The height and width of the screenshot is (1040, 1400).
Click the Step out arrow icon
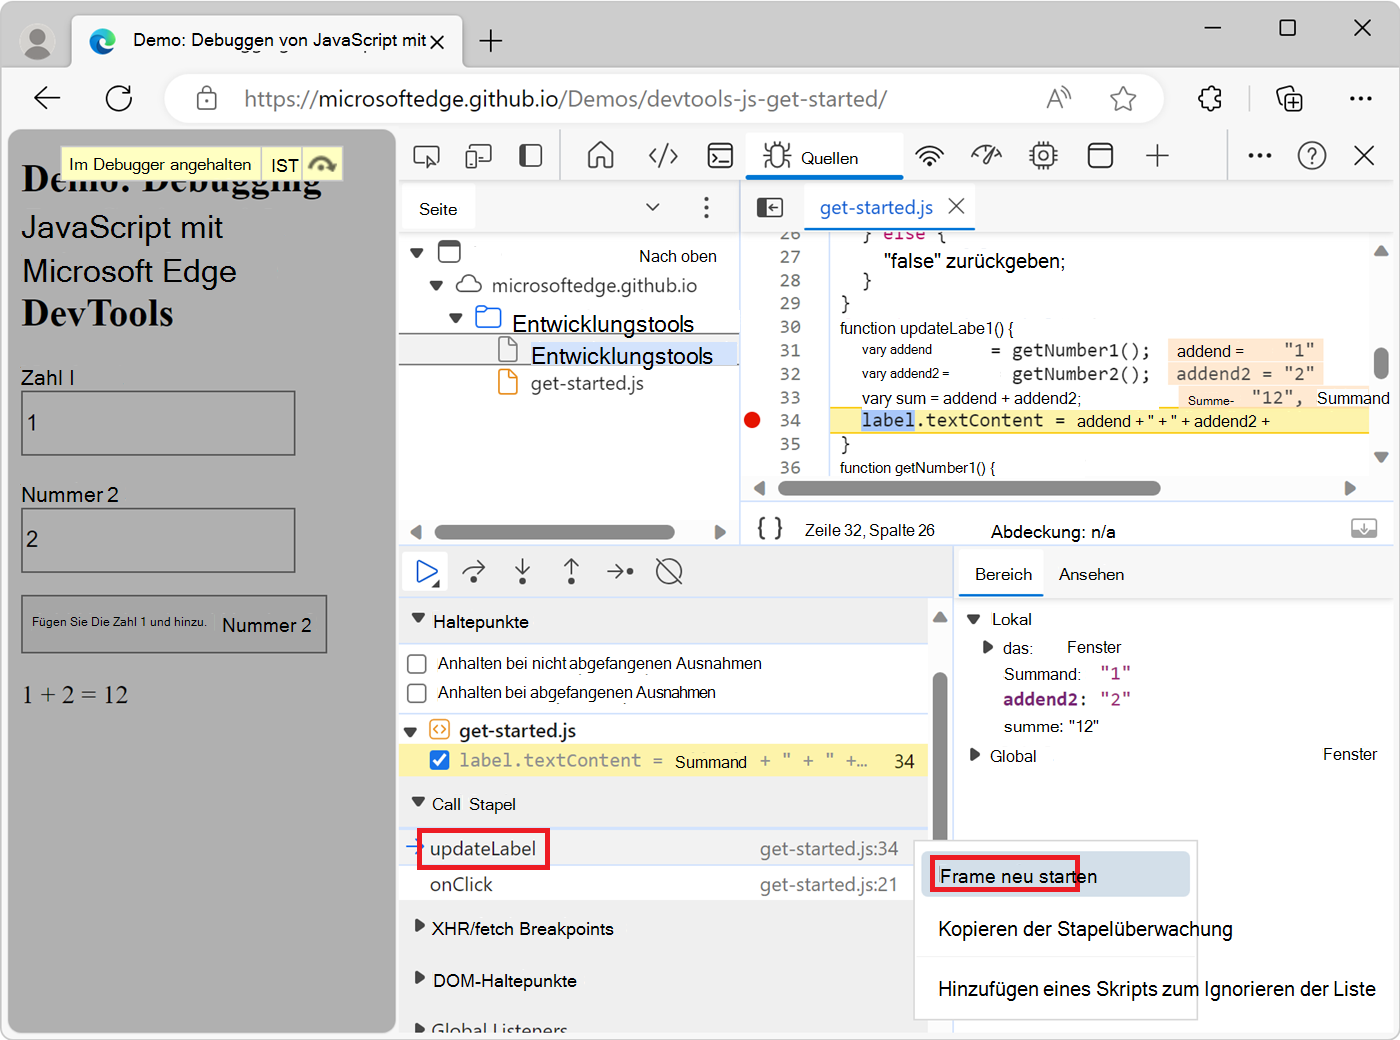click(x=571, y=572)
